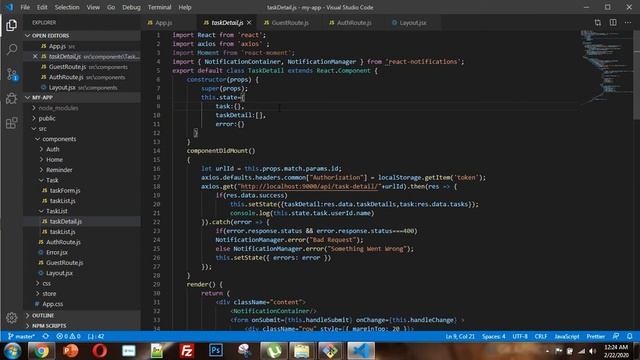640x360 pixels.
Task: Expand the public folder
Action: (47, 118)
